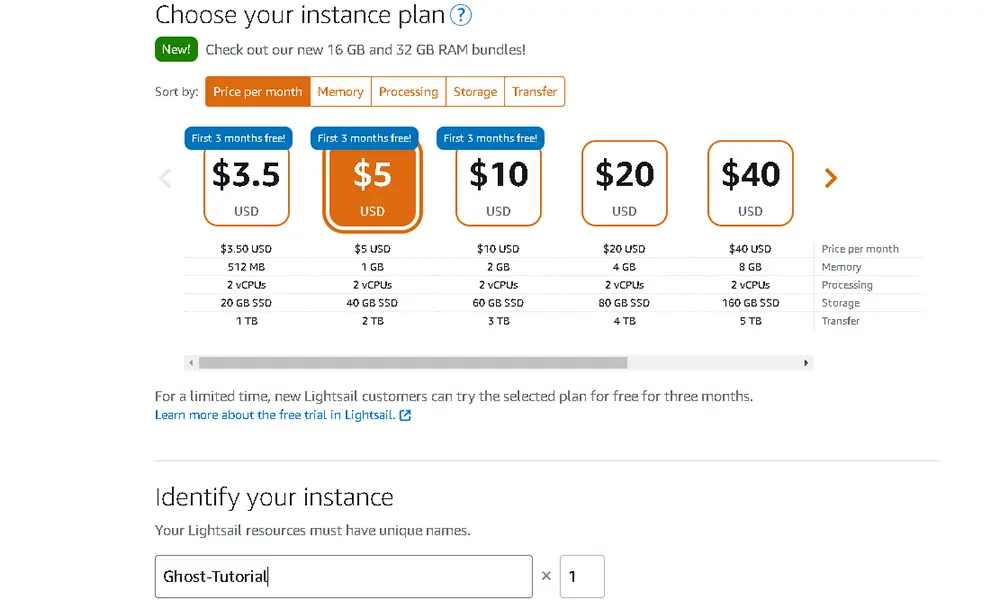The image size is (1000, 600).
Task: Select the $10 USD plan card
Action: pos(498,183)
